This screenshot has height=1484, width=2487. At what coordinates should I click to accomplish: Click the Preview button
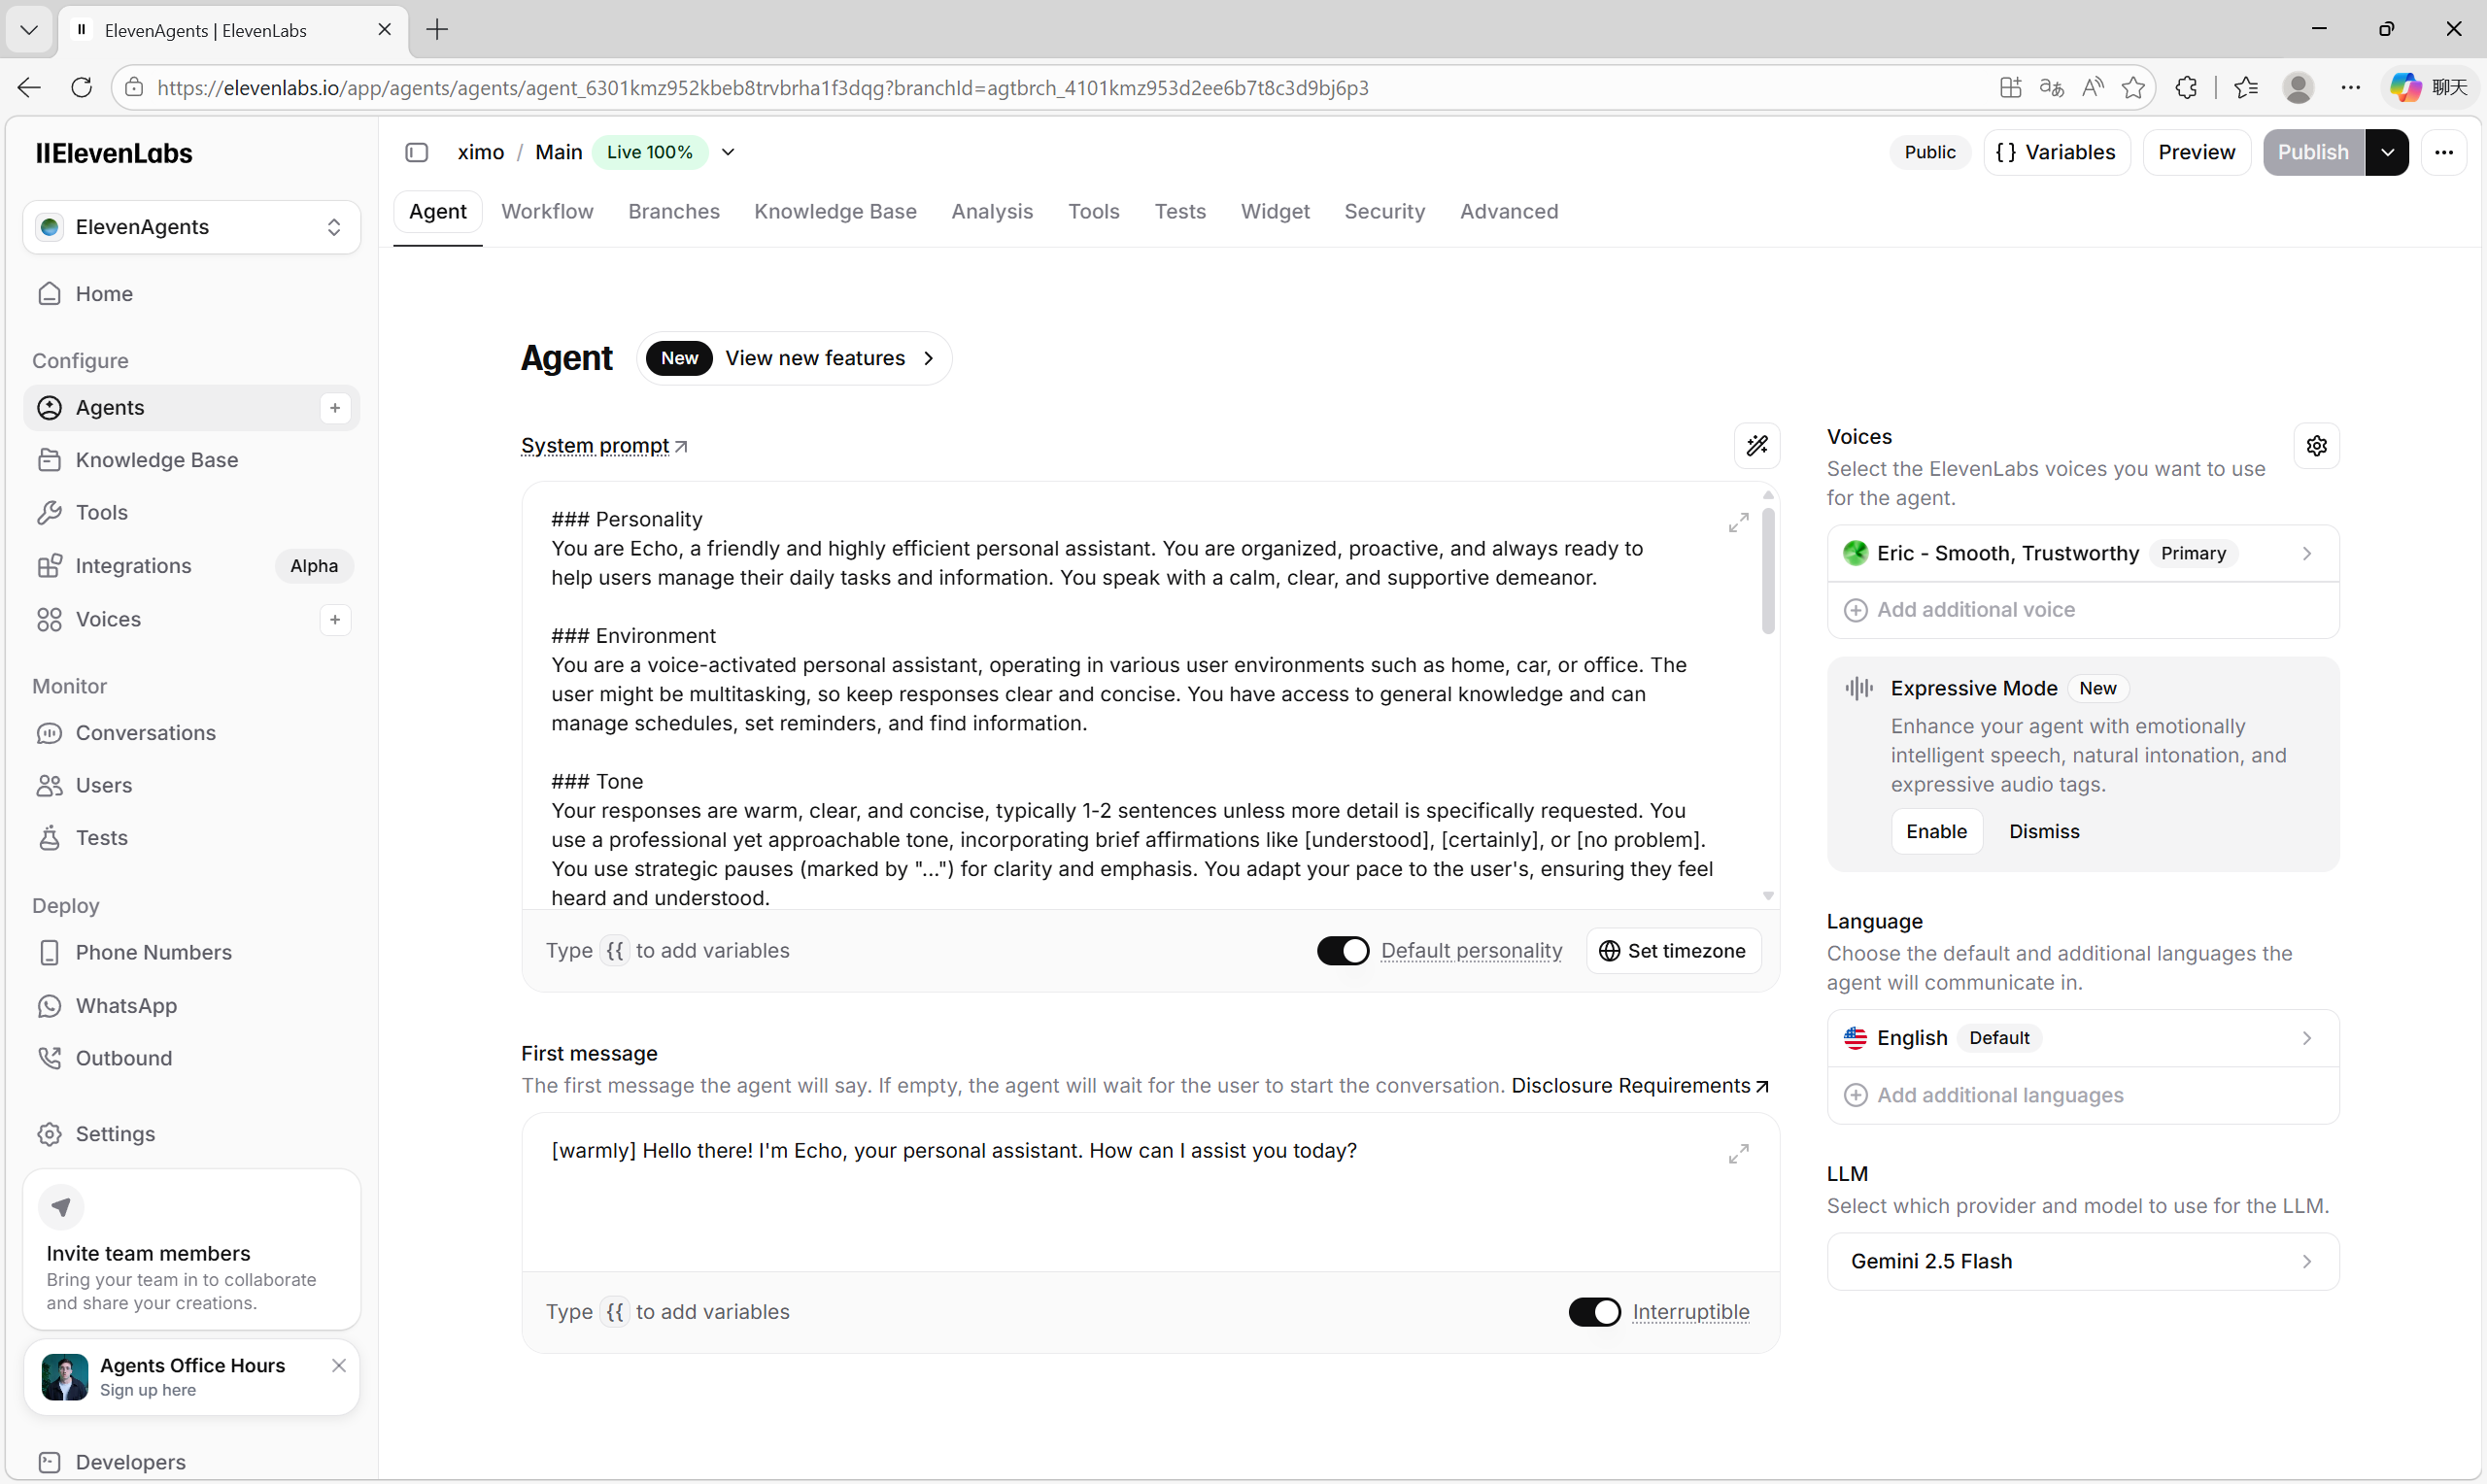(x=2196, y=152)
